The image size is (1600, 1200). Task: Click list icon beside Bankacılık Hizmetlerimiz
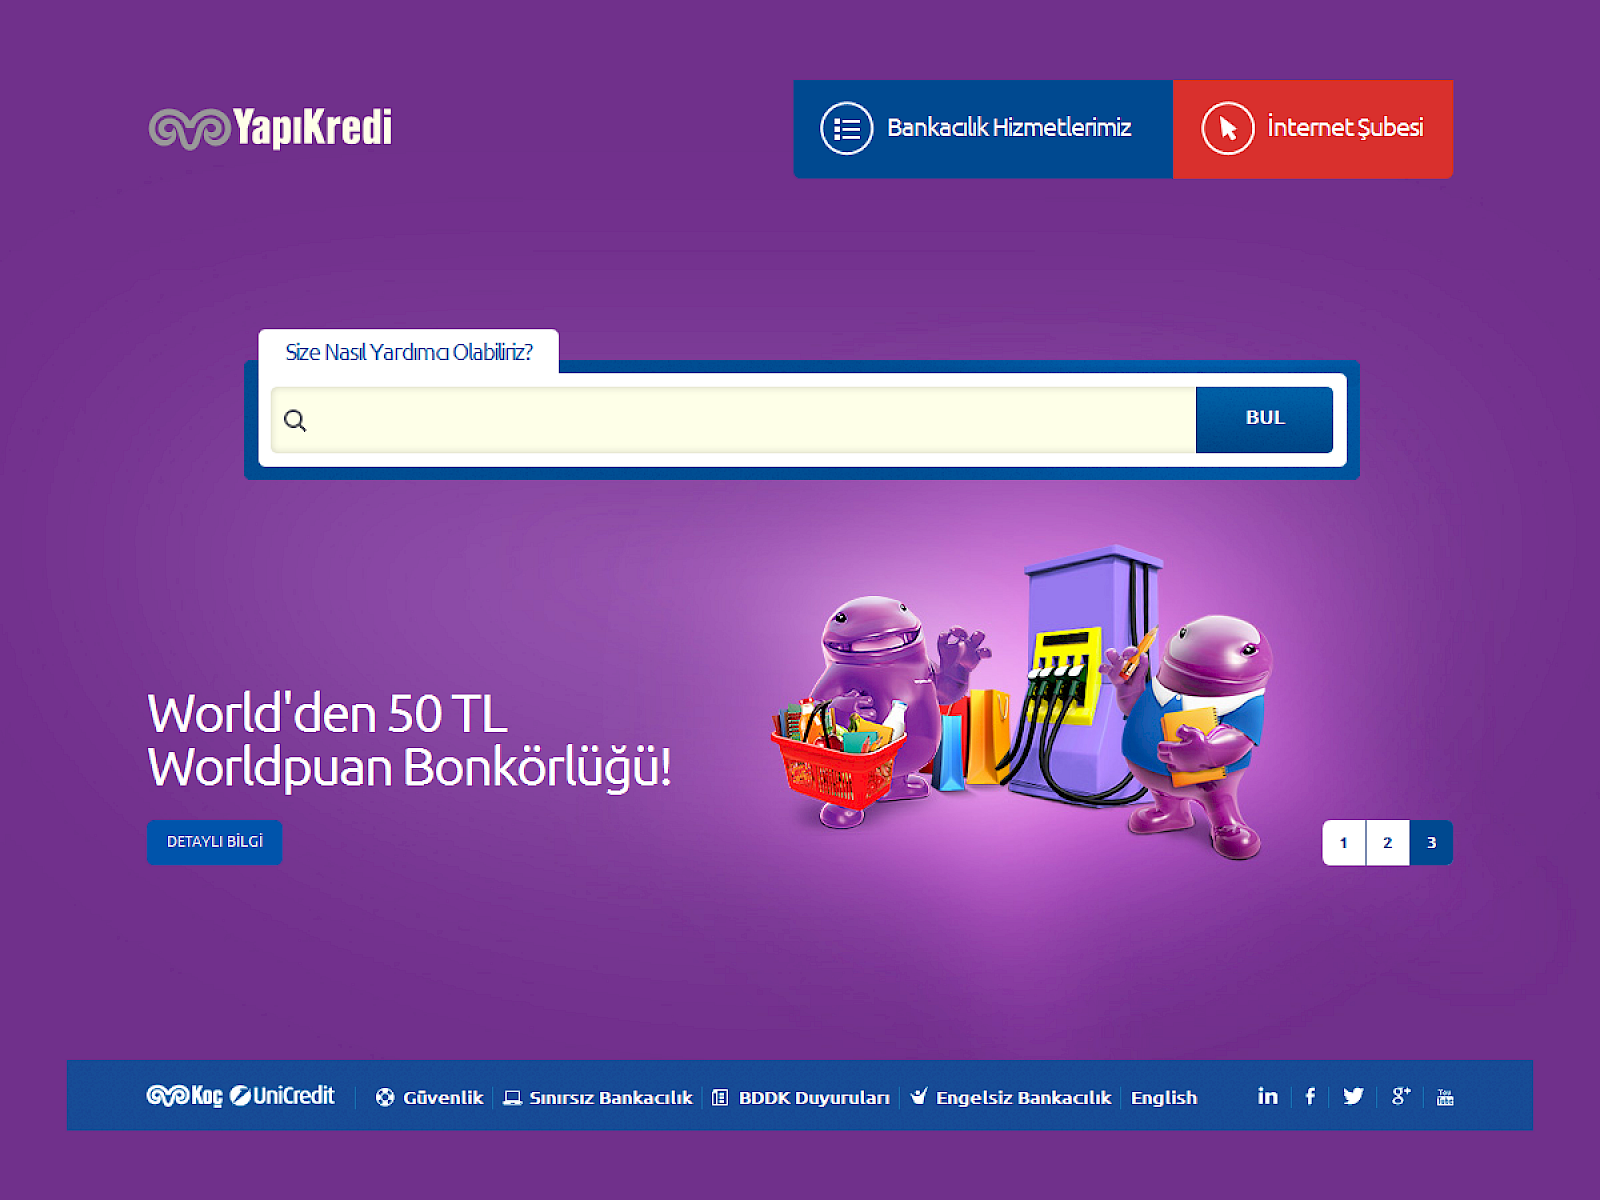coord(847,128)
